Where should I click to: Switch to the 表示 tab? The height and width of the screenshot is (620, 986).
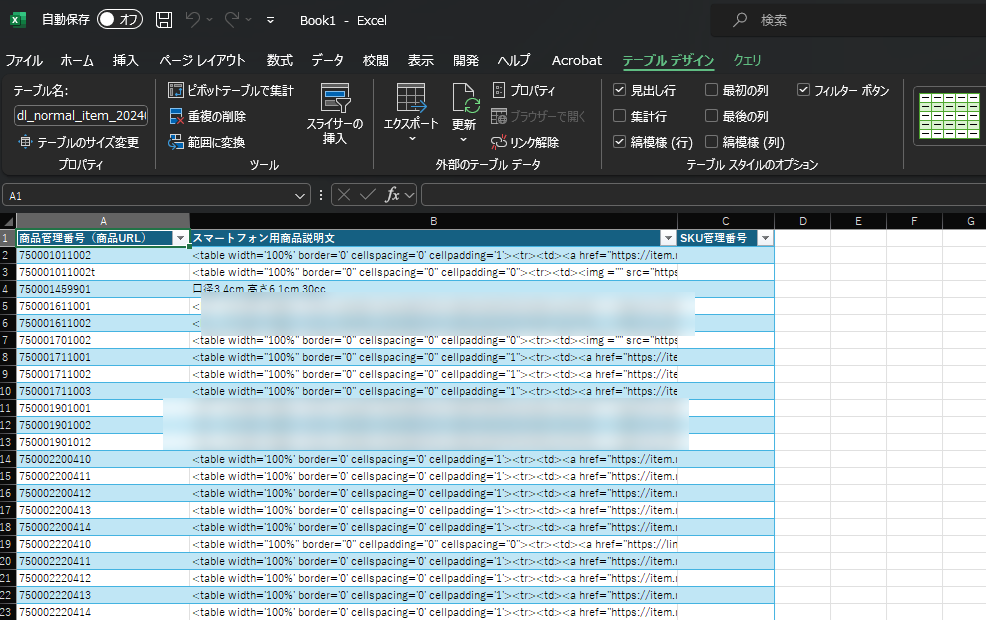tap(421, 60)
